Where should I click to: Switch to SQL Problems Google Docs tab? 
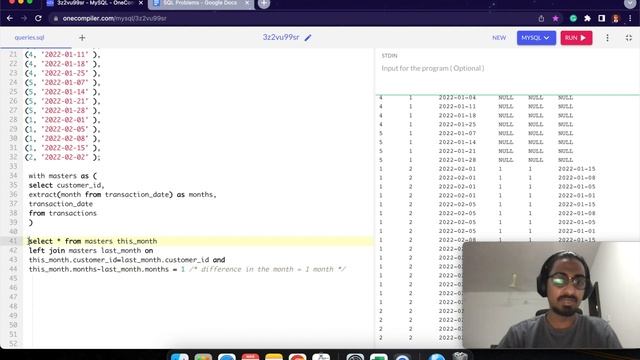click(200, 3)
